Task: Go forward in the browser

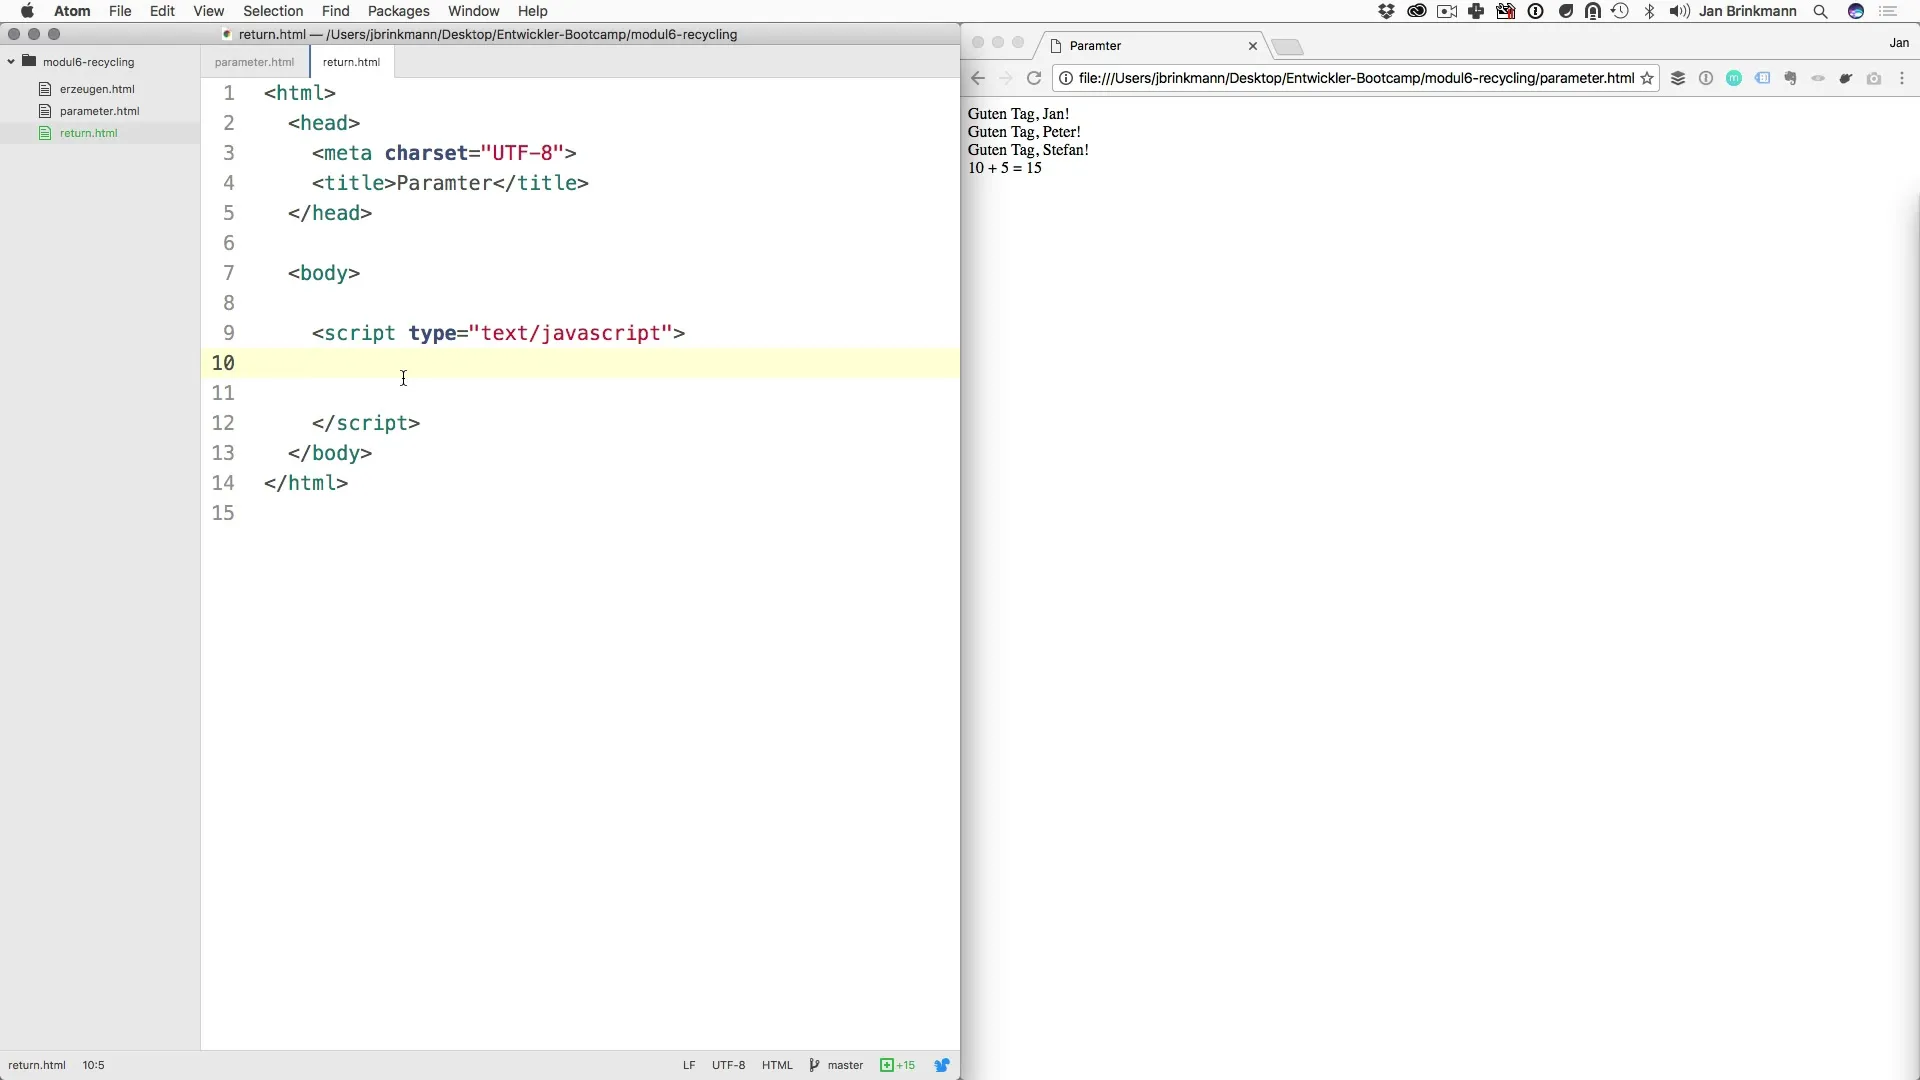Action: click(1006, 78)
